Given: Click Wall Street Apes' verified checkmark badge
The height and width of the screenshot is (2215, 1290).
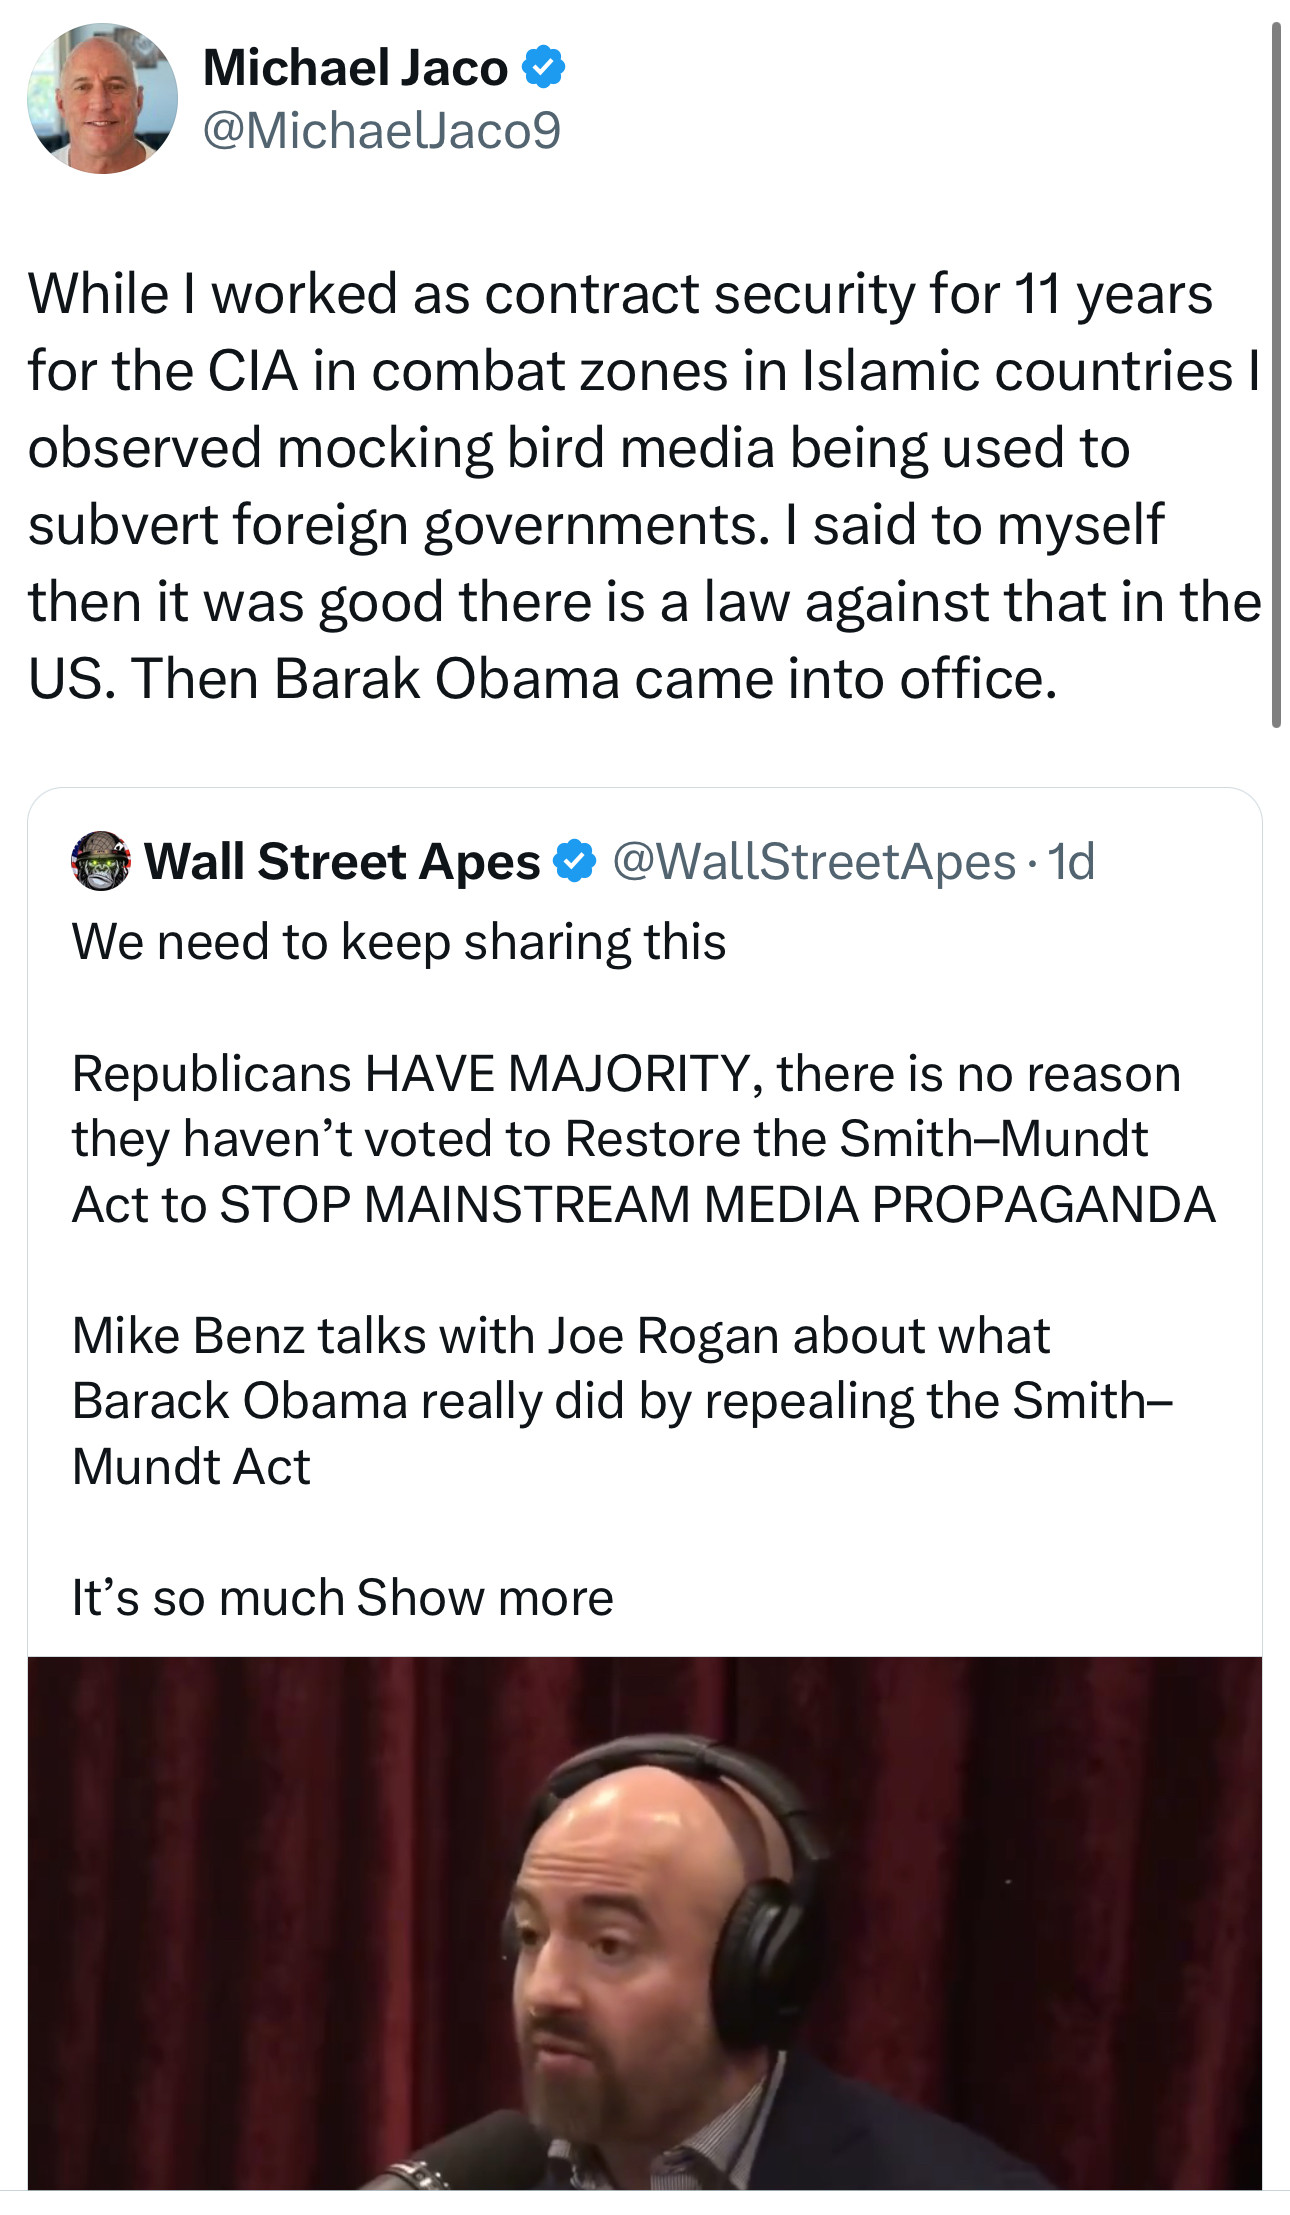Looking at the screenshot, I should (x=575, y=862).
